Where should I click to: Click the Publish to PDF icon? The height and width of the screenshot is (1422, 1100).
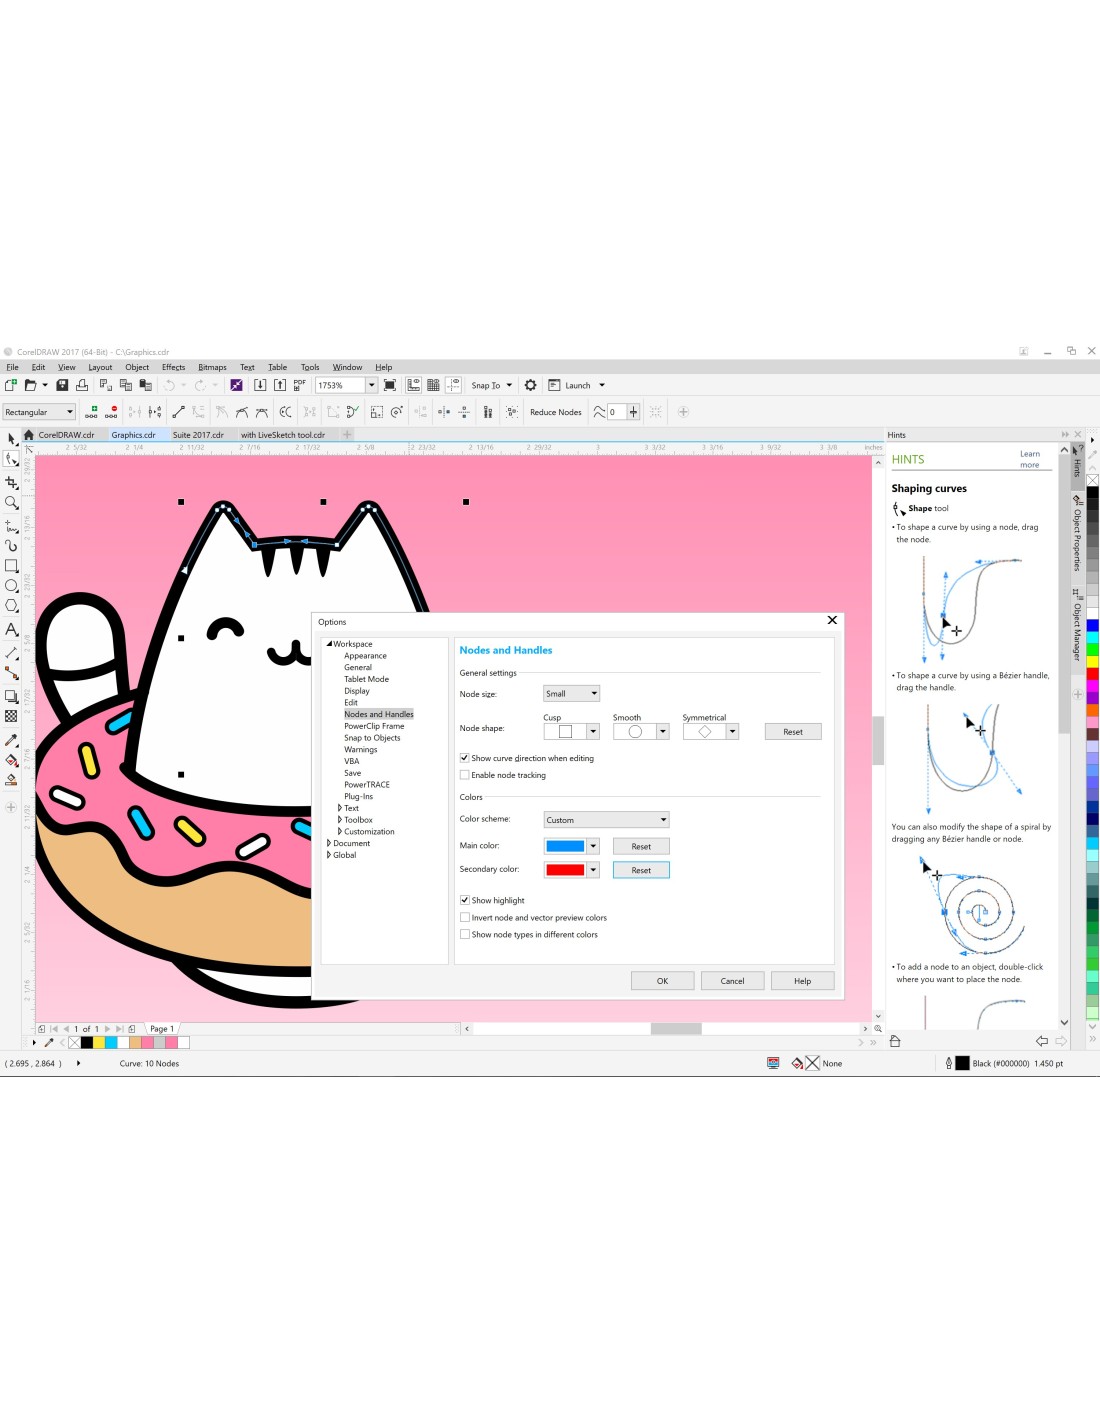click(300, 384)
